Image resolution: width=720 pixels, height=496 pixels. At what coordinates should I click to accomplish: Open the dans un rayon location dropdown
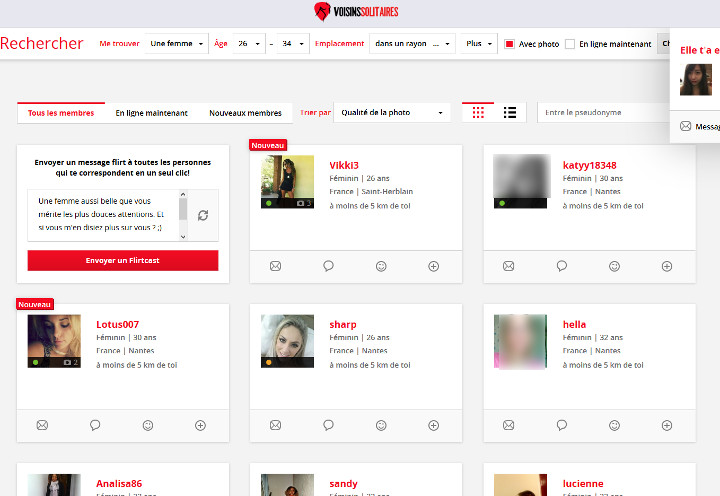[412, 44]
